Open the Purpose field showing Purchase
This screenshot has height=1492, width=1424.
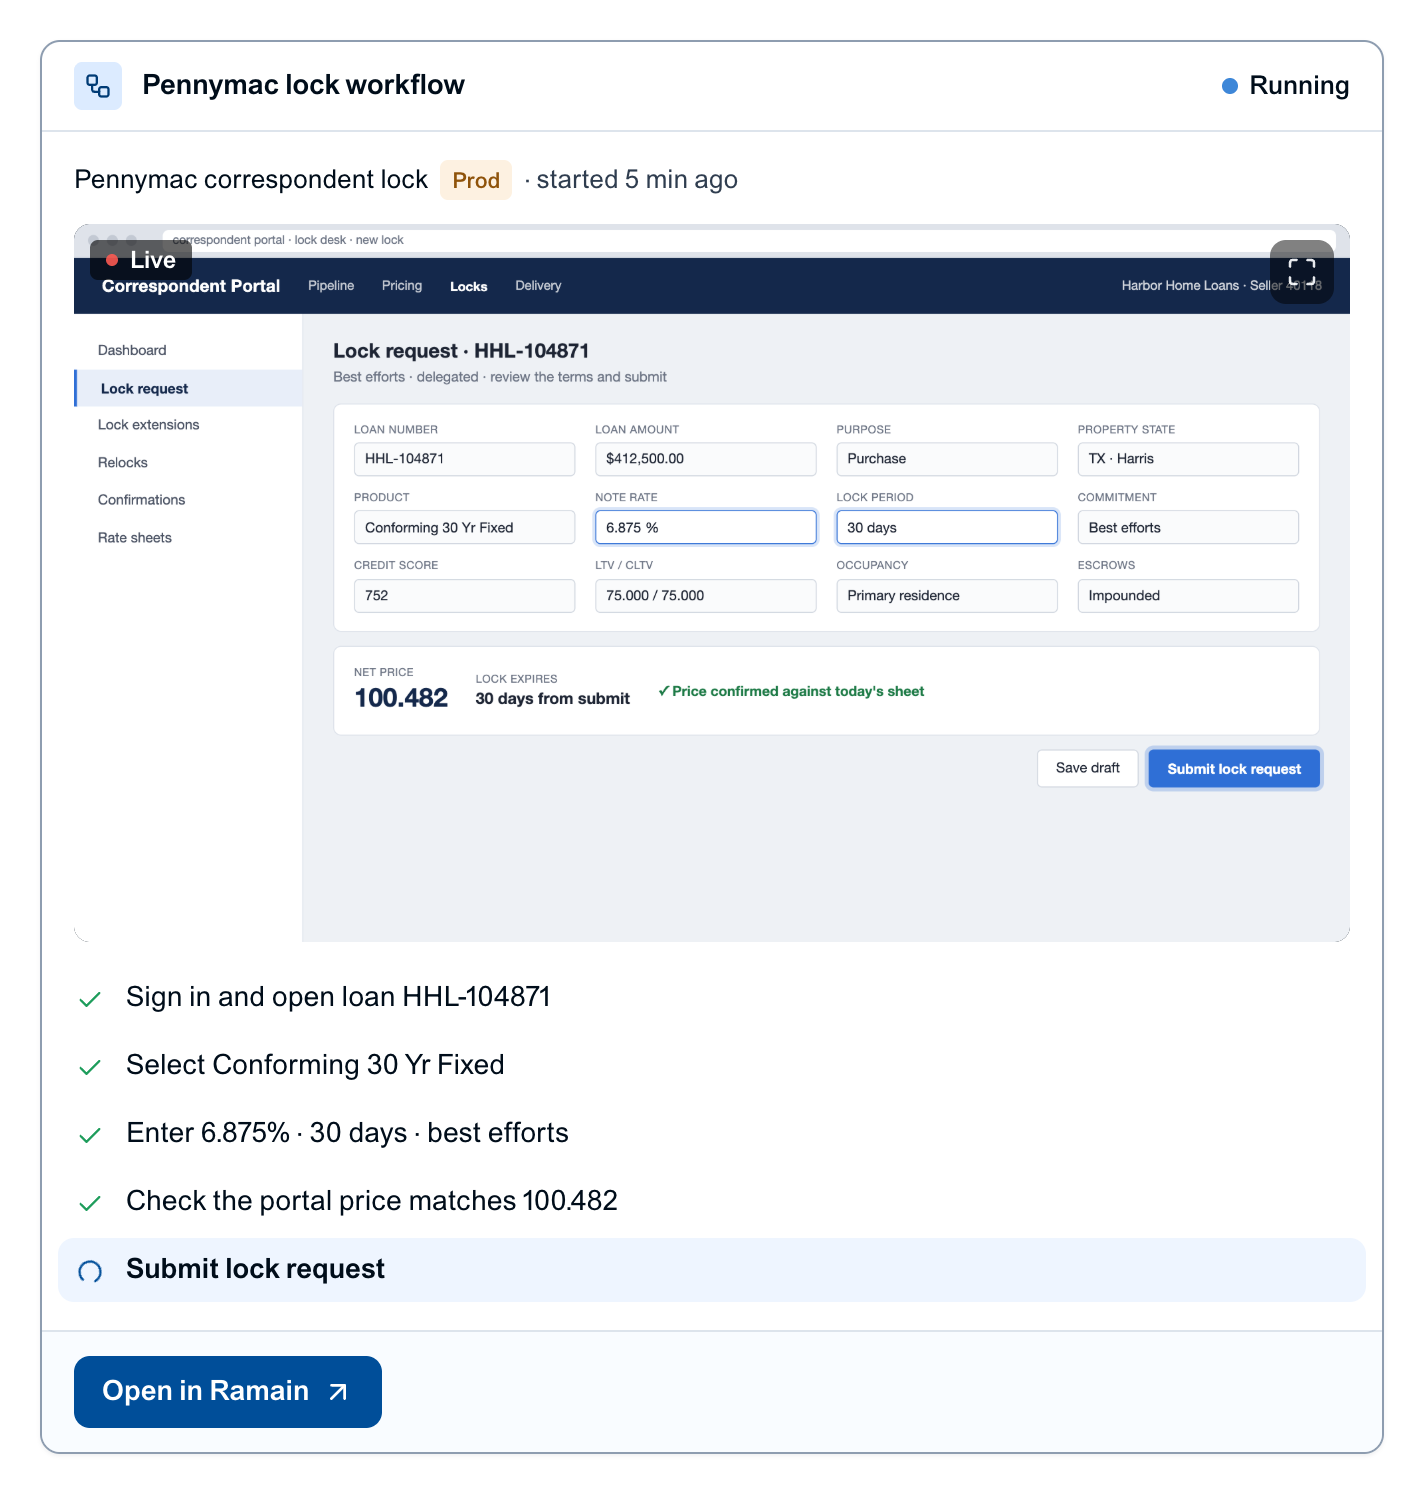click(x=947, y=459)
